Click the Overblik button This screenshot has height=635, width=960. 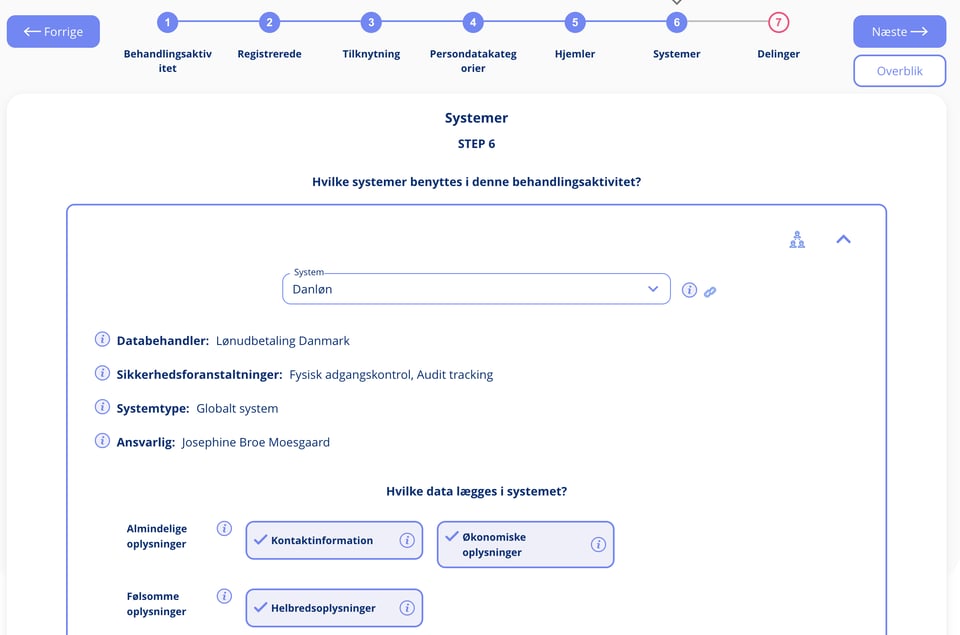(x=899, y=71)
